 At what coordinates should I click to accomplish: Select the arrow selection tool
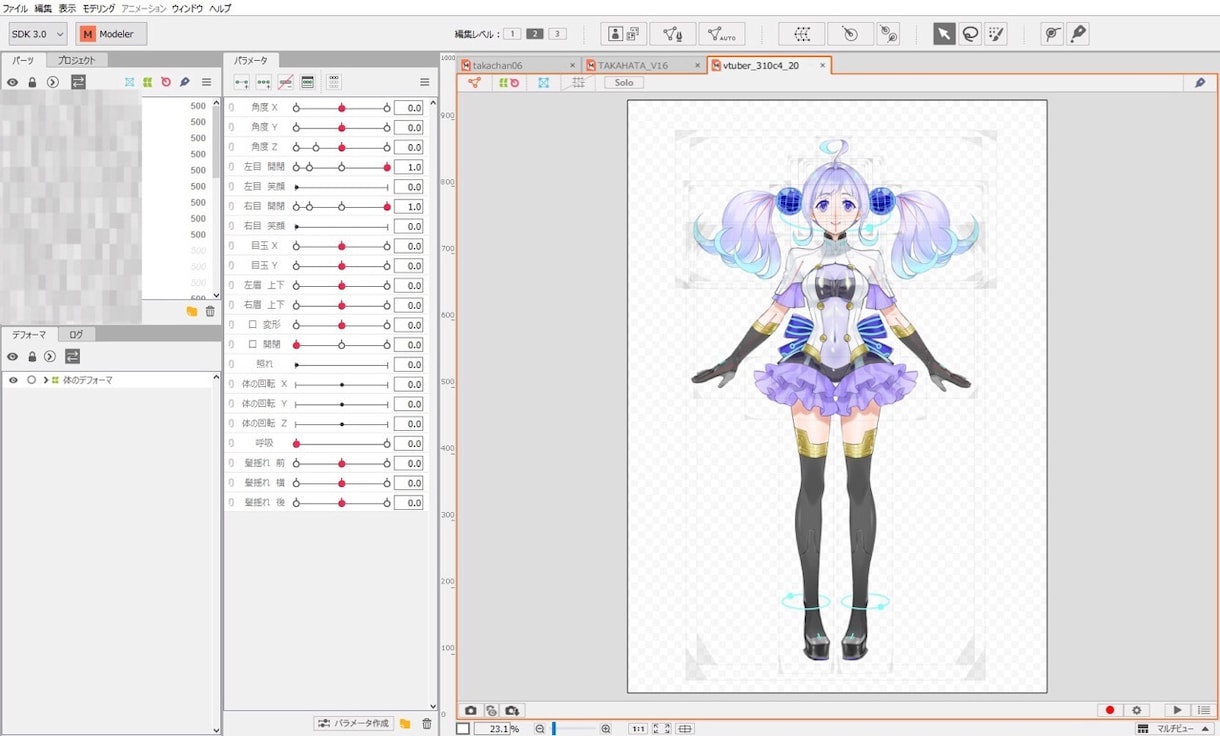coord(944,34)
